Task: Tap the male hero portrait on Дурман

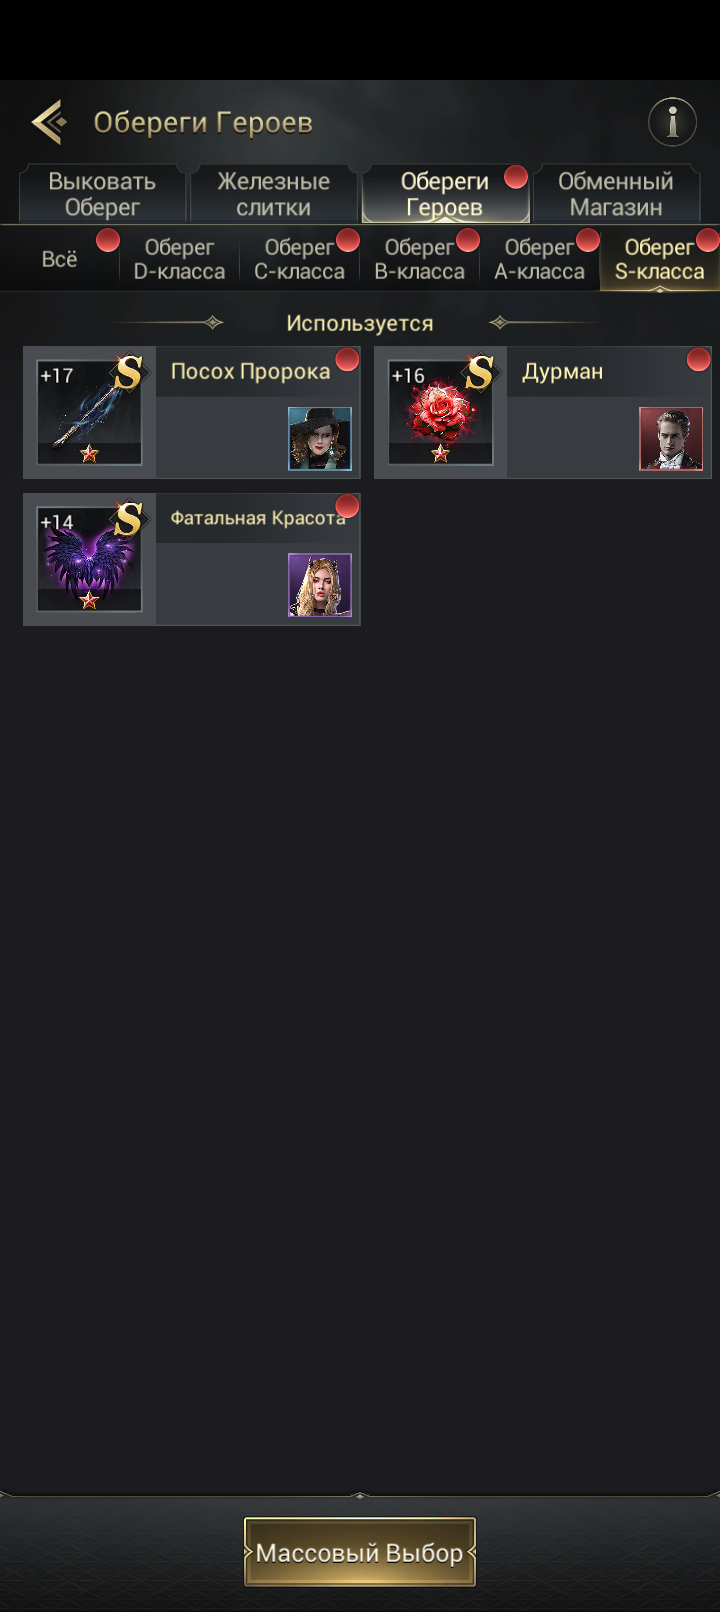Action: point(671,438)
